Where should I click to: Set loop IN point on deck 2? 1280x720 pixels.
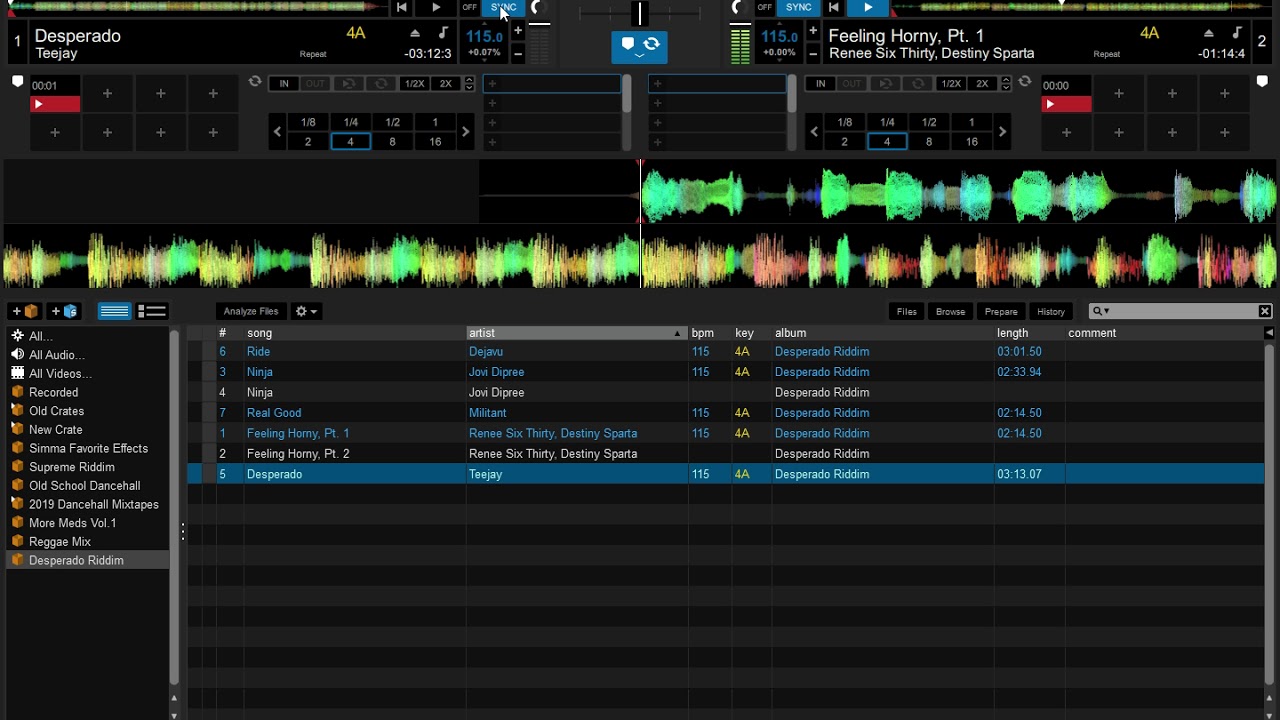click(x=821, y=84)
